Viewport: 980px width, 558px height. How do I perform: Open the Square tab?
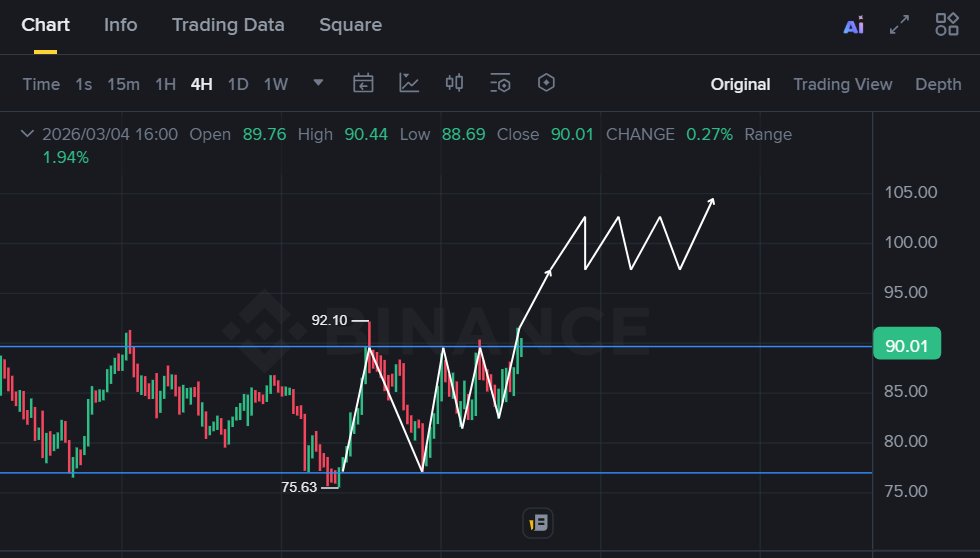(x=351, y=25)
